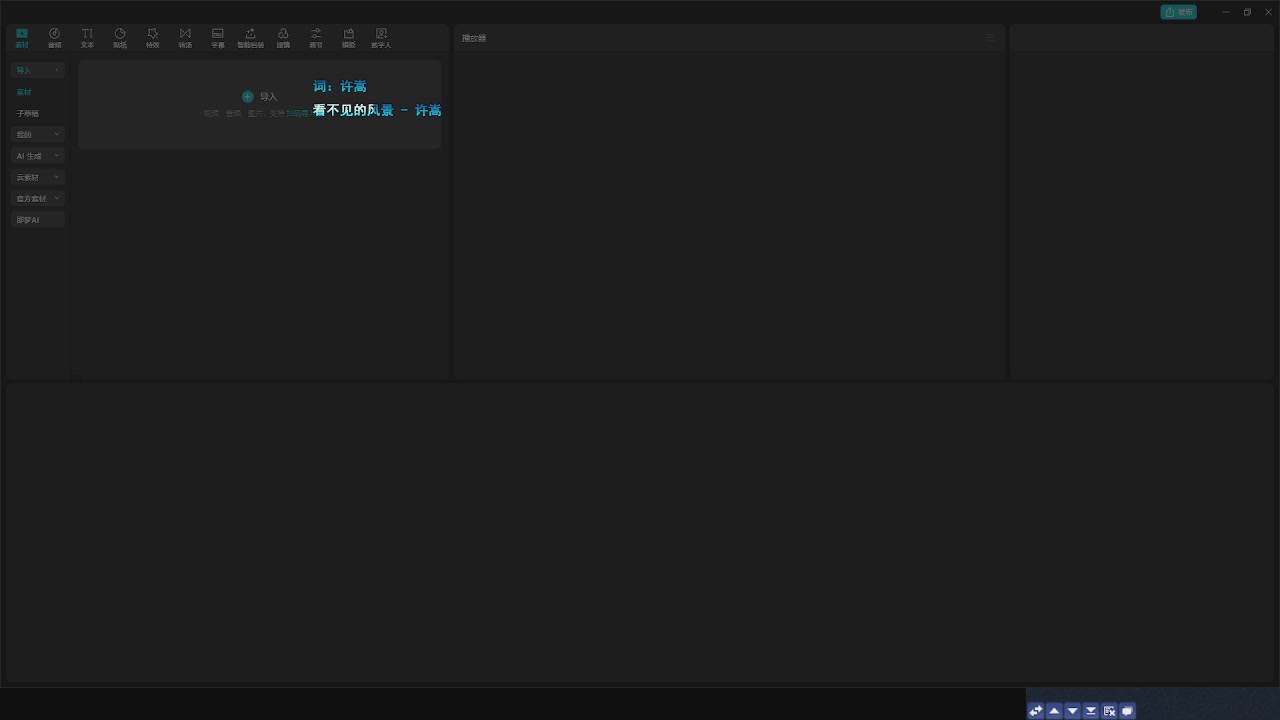Close the editor window

[x=1269, y=12]
